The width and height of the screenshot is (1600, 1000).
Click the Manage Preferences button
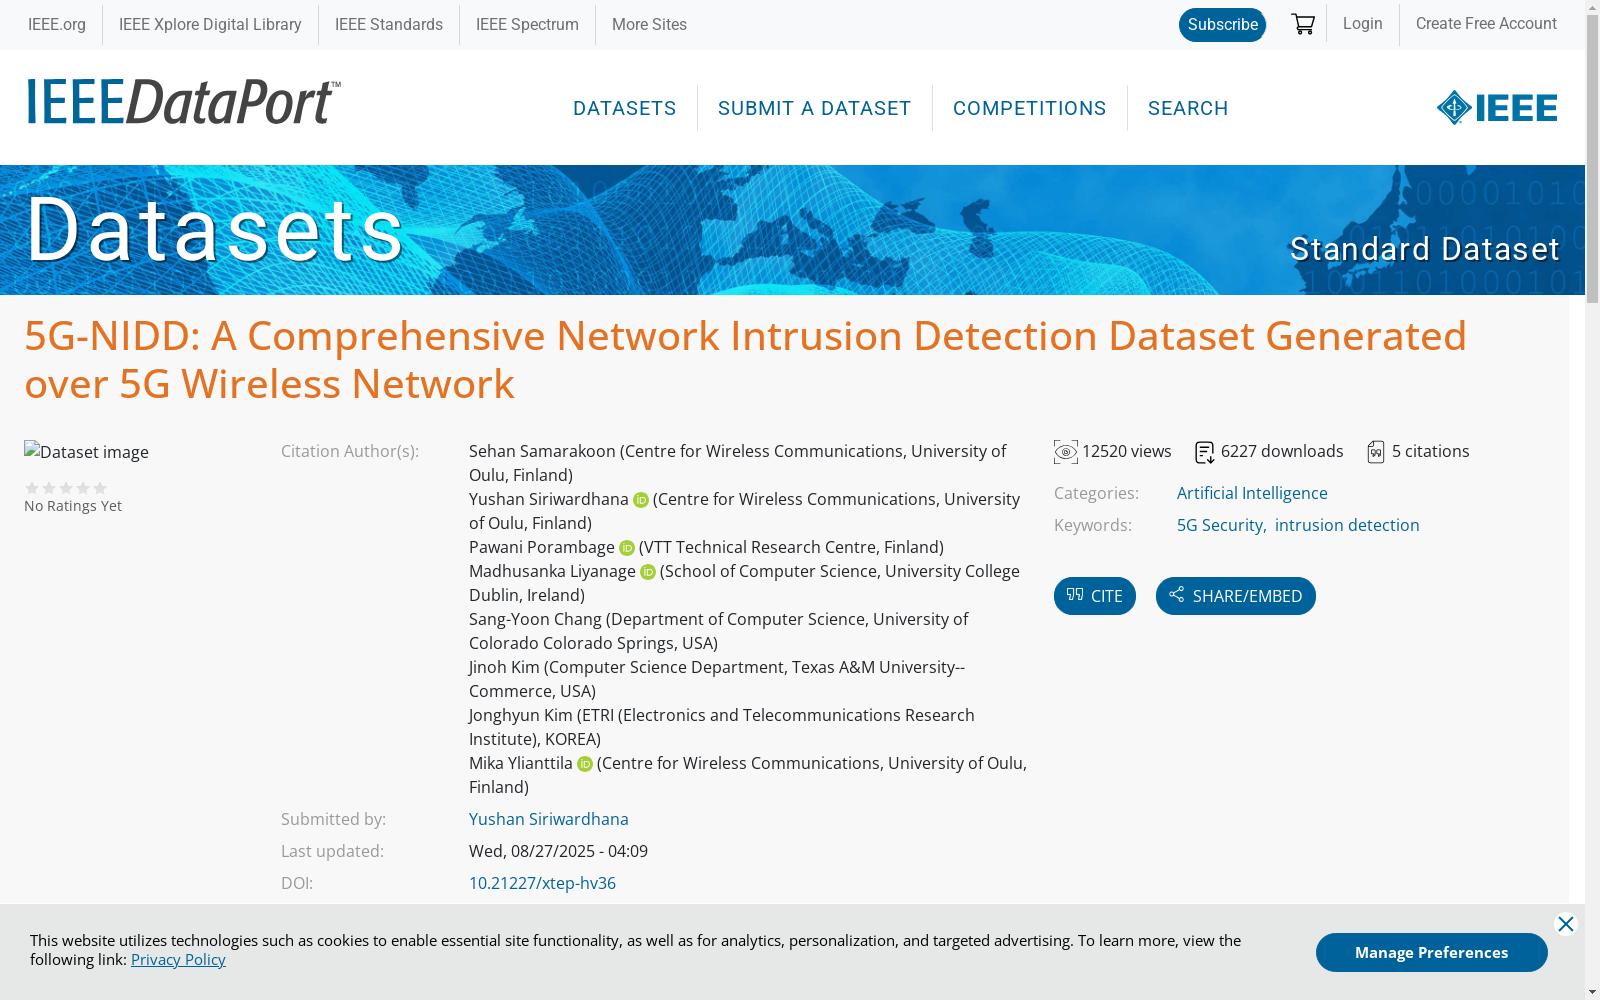(1432, 952)
